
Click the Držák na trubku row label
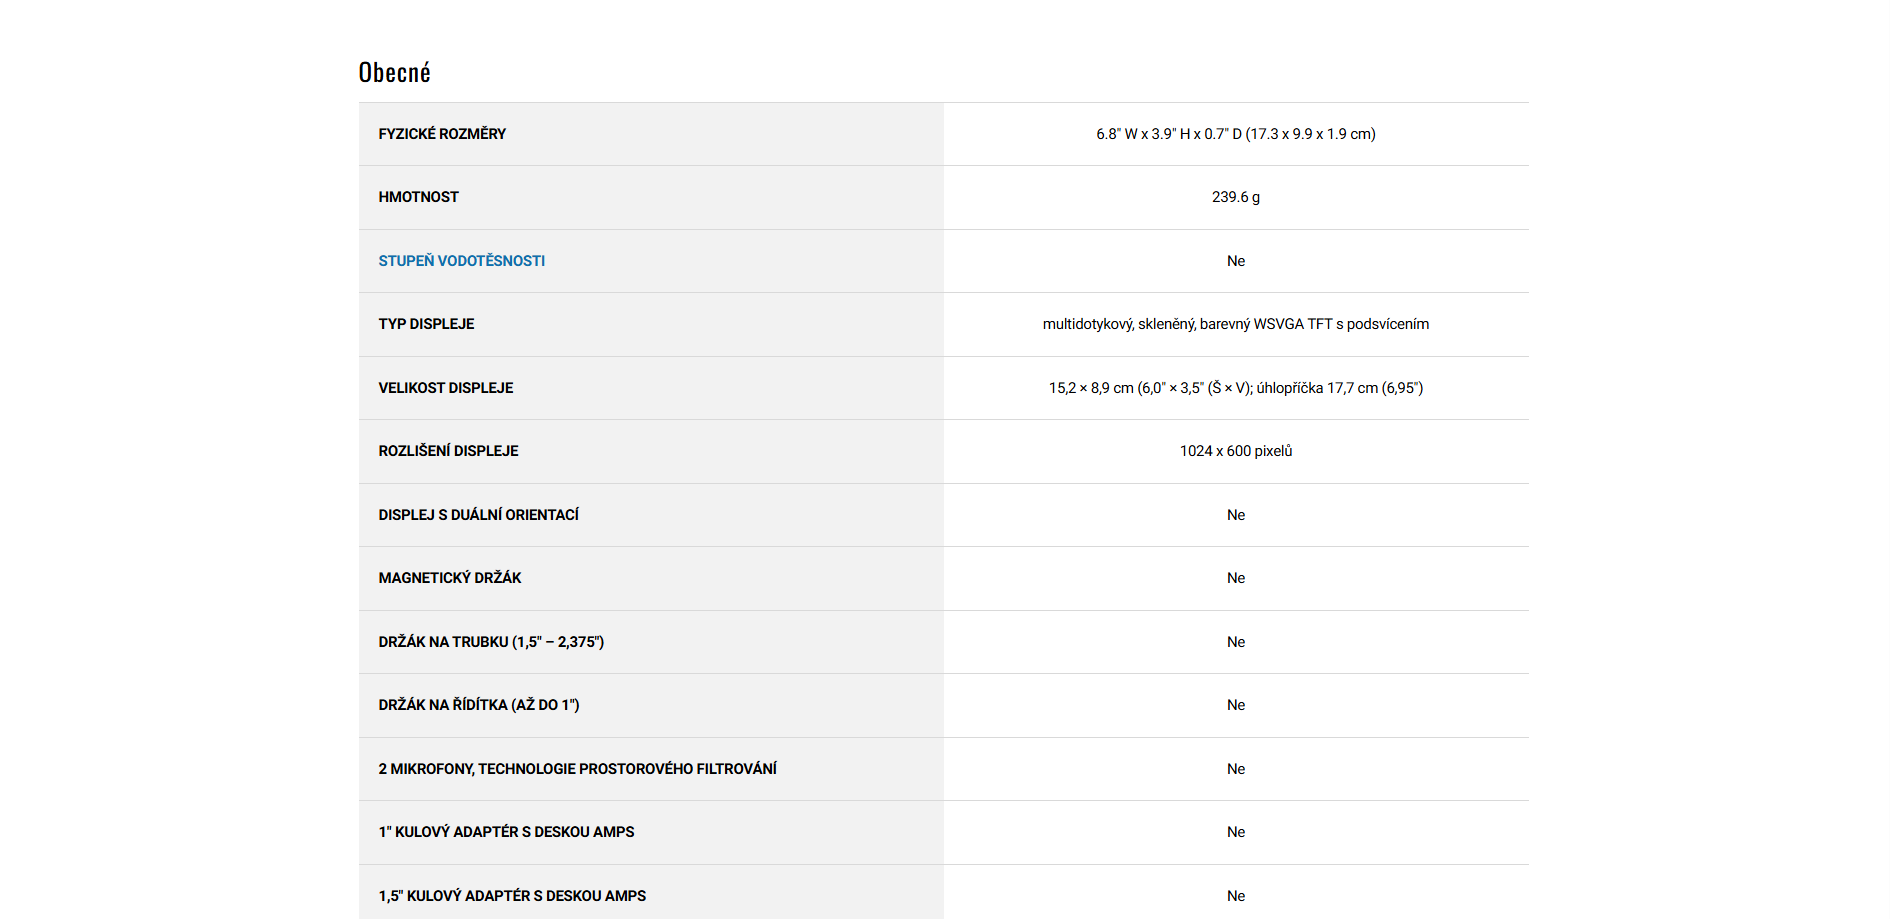tap(491, 642)
